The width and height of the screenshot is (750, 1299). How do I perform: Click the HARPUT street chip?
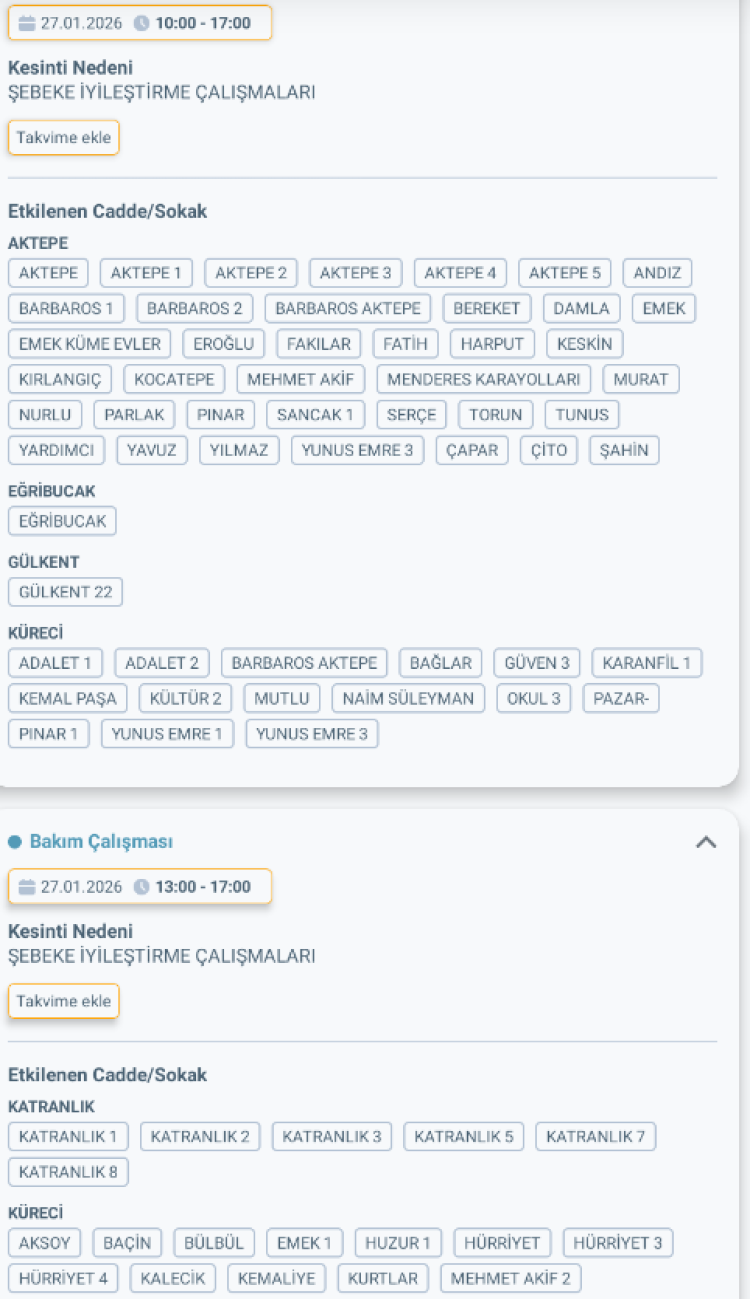pyautogui.click(x=493, y=344)
